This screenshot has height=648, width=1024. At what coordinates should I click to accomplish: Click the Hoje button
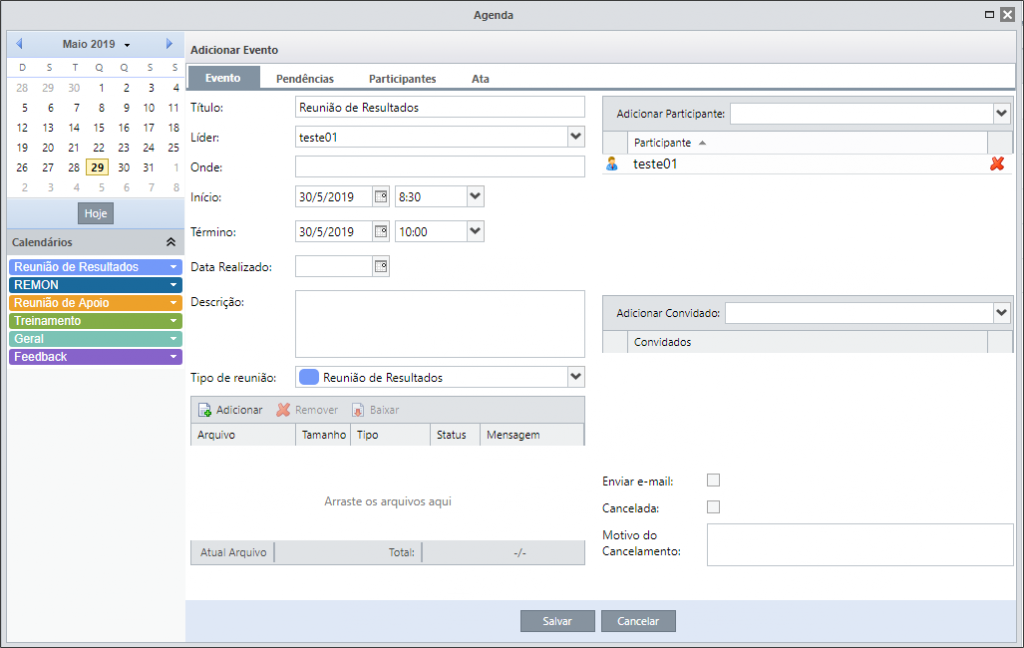(x=95, y=214)
